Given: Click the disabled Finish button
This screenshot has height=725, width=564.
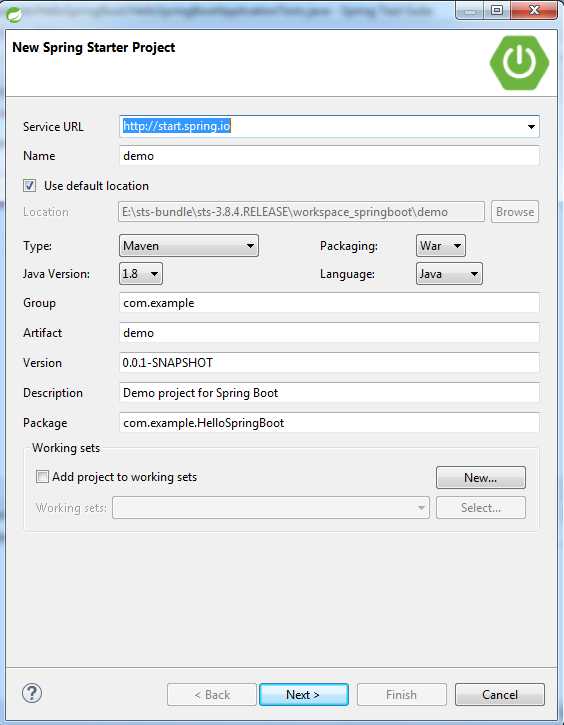Looking at the screenshot, I should pyautogui.click(x=402, y=694).
